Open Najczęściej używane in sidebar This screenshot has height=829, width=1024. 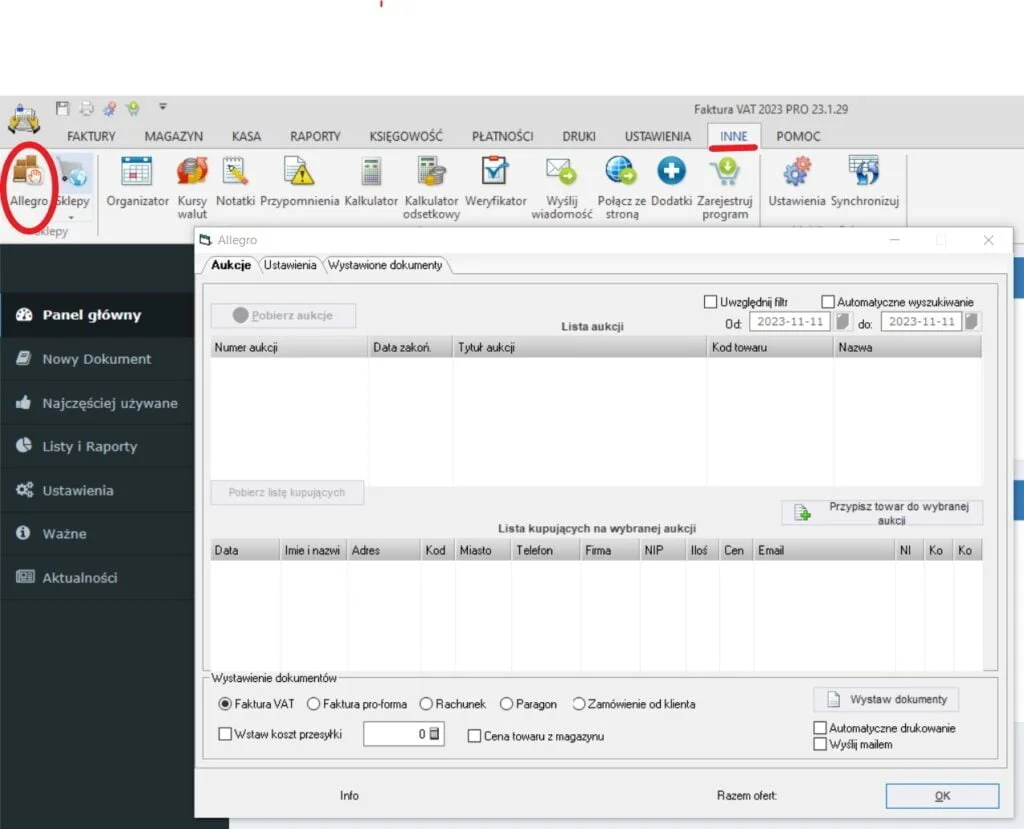(97, 403)
